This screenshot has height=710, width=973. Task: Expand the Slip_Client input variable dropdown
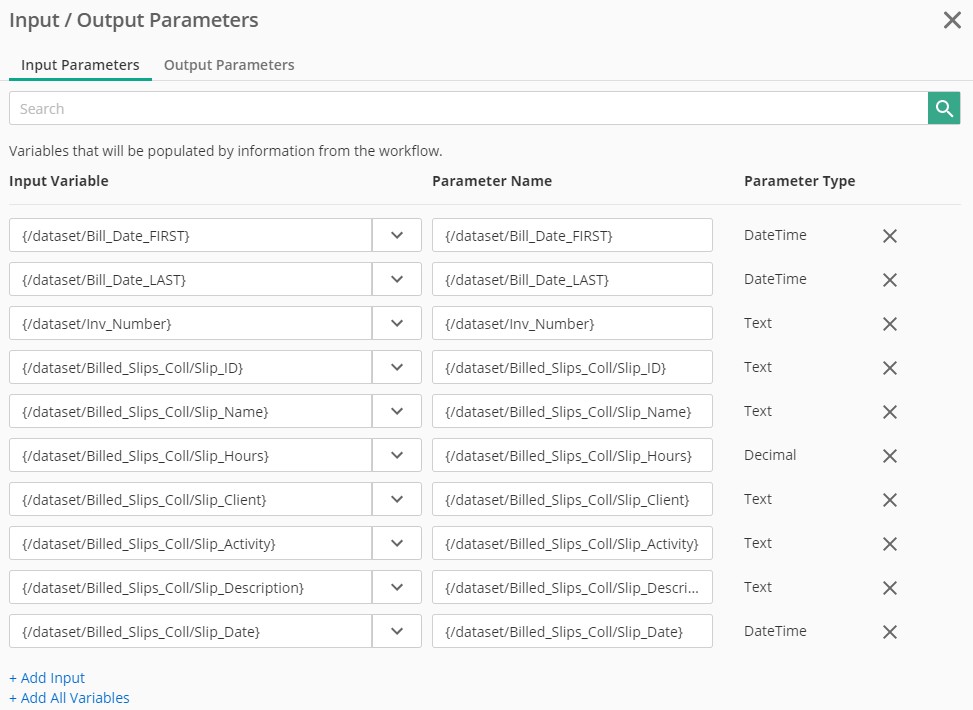point(397,499)
